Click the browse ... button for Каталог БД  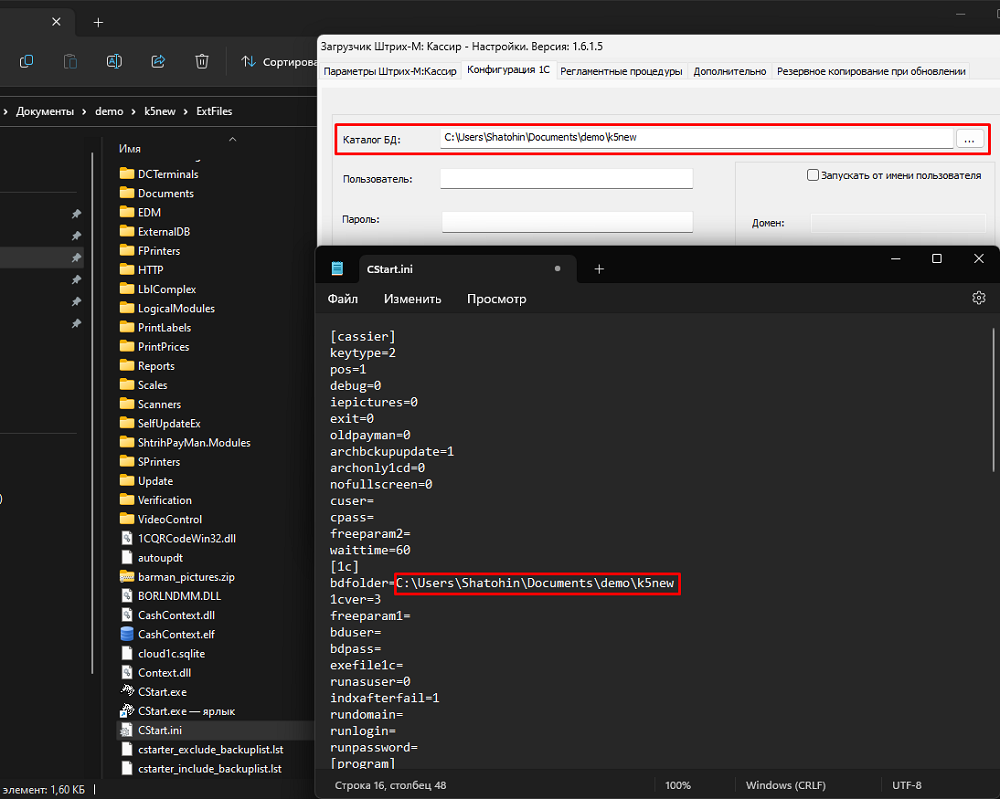pos(969,139)
